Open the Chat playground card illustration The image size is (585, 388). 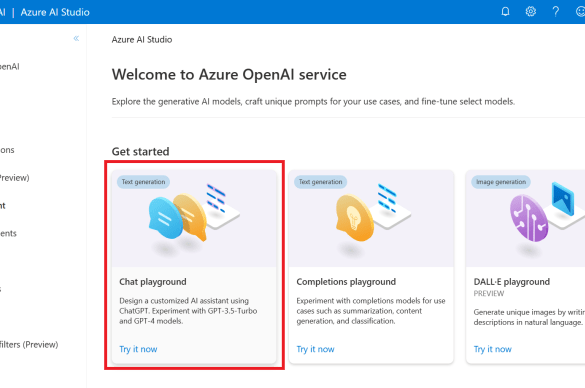click(194, 219)
